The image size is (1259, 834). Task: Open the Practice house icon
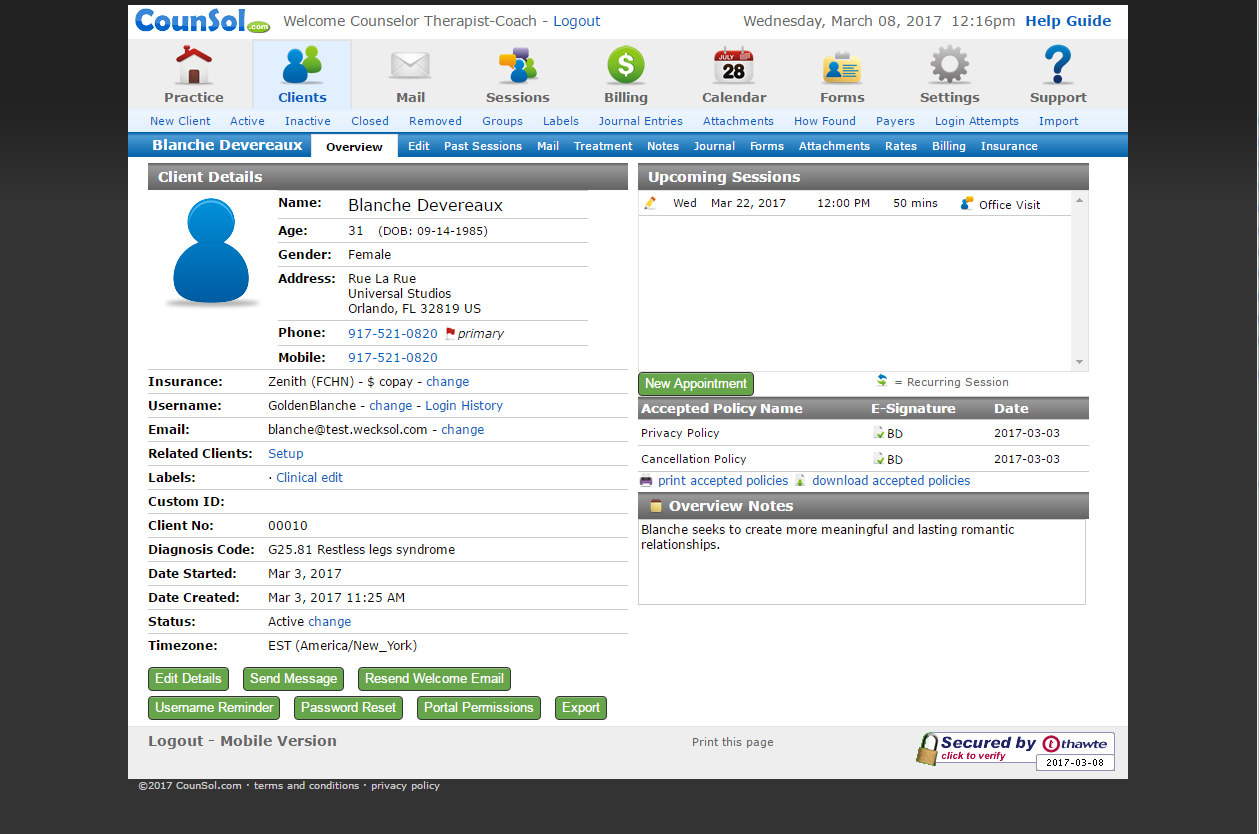point(194,65)
